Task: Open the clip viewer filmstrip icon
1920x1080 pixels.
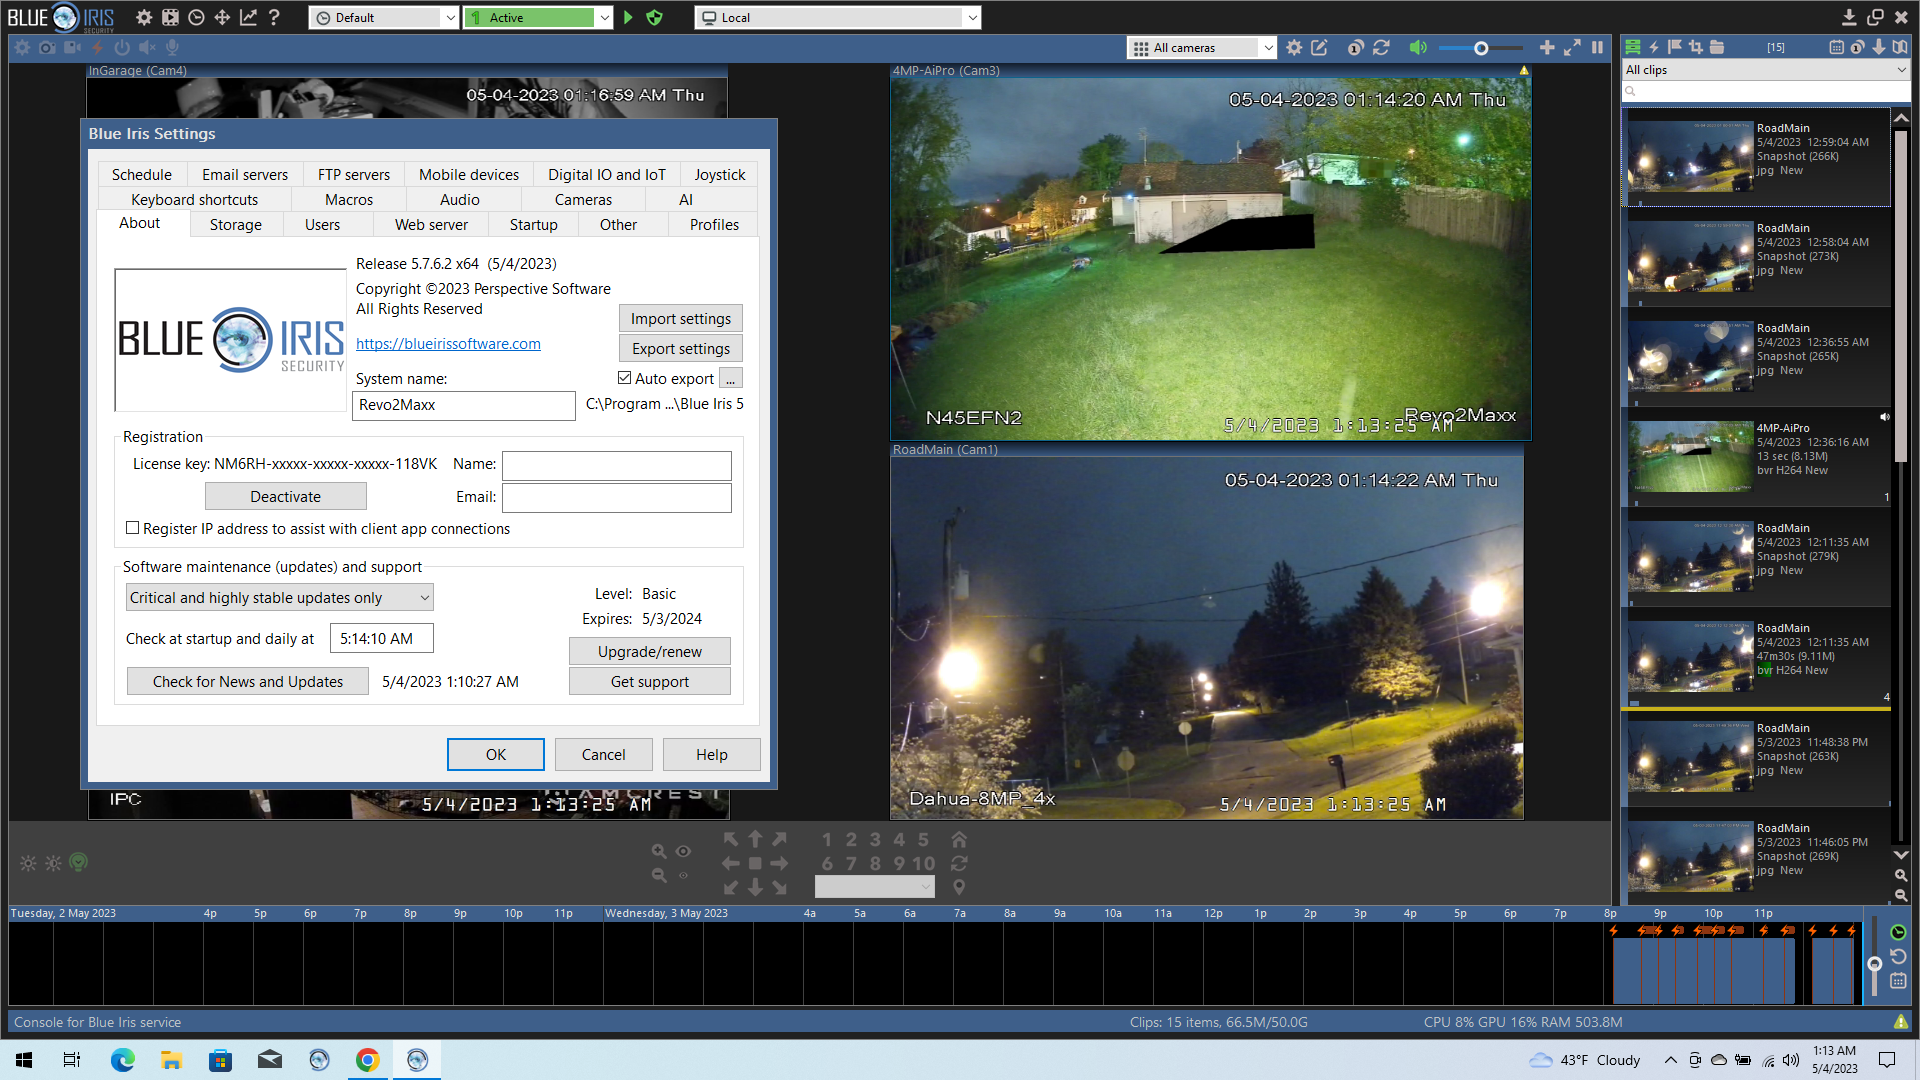Action: (170, 17)
